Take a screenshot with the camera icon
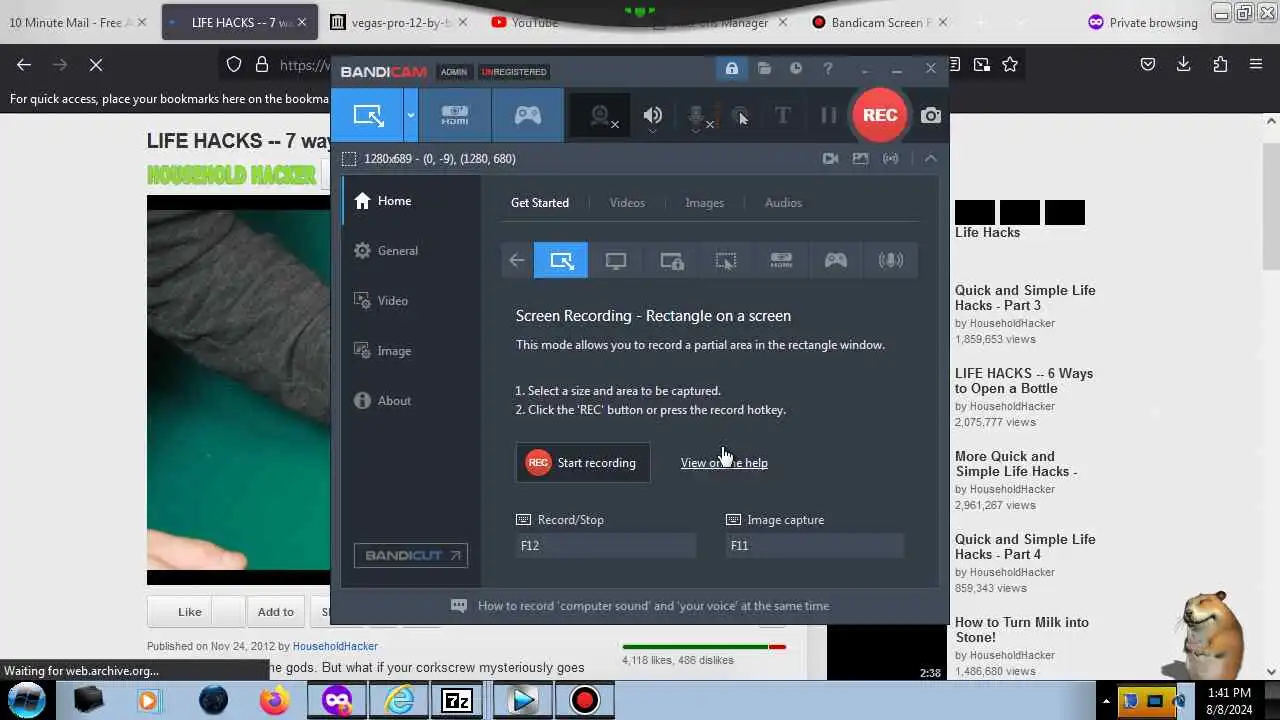This screenshot has height=720, width=1280. click(x=931, y=116)
